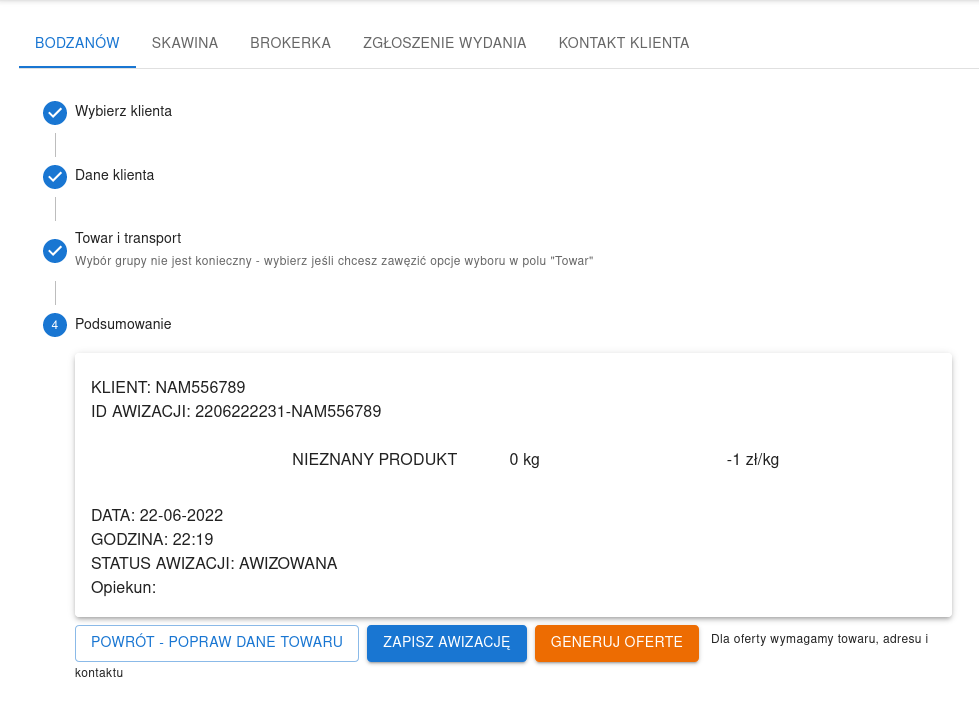Click the checkmark icon beside Wybierz klienta
This screenshot has height=702, width=979.
click(x=55, y=113)
